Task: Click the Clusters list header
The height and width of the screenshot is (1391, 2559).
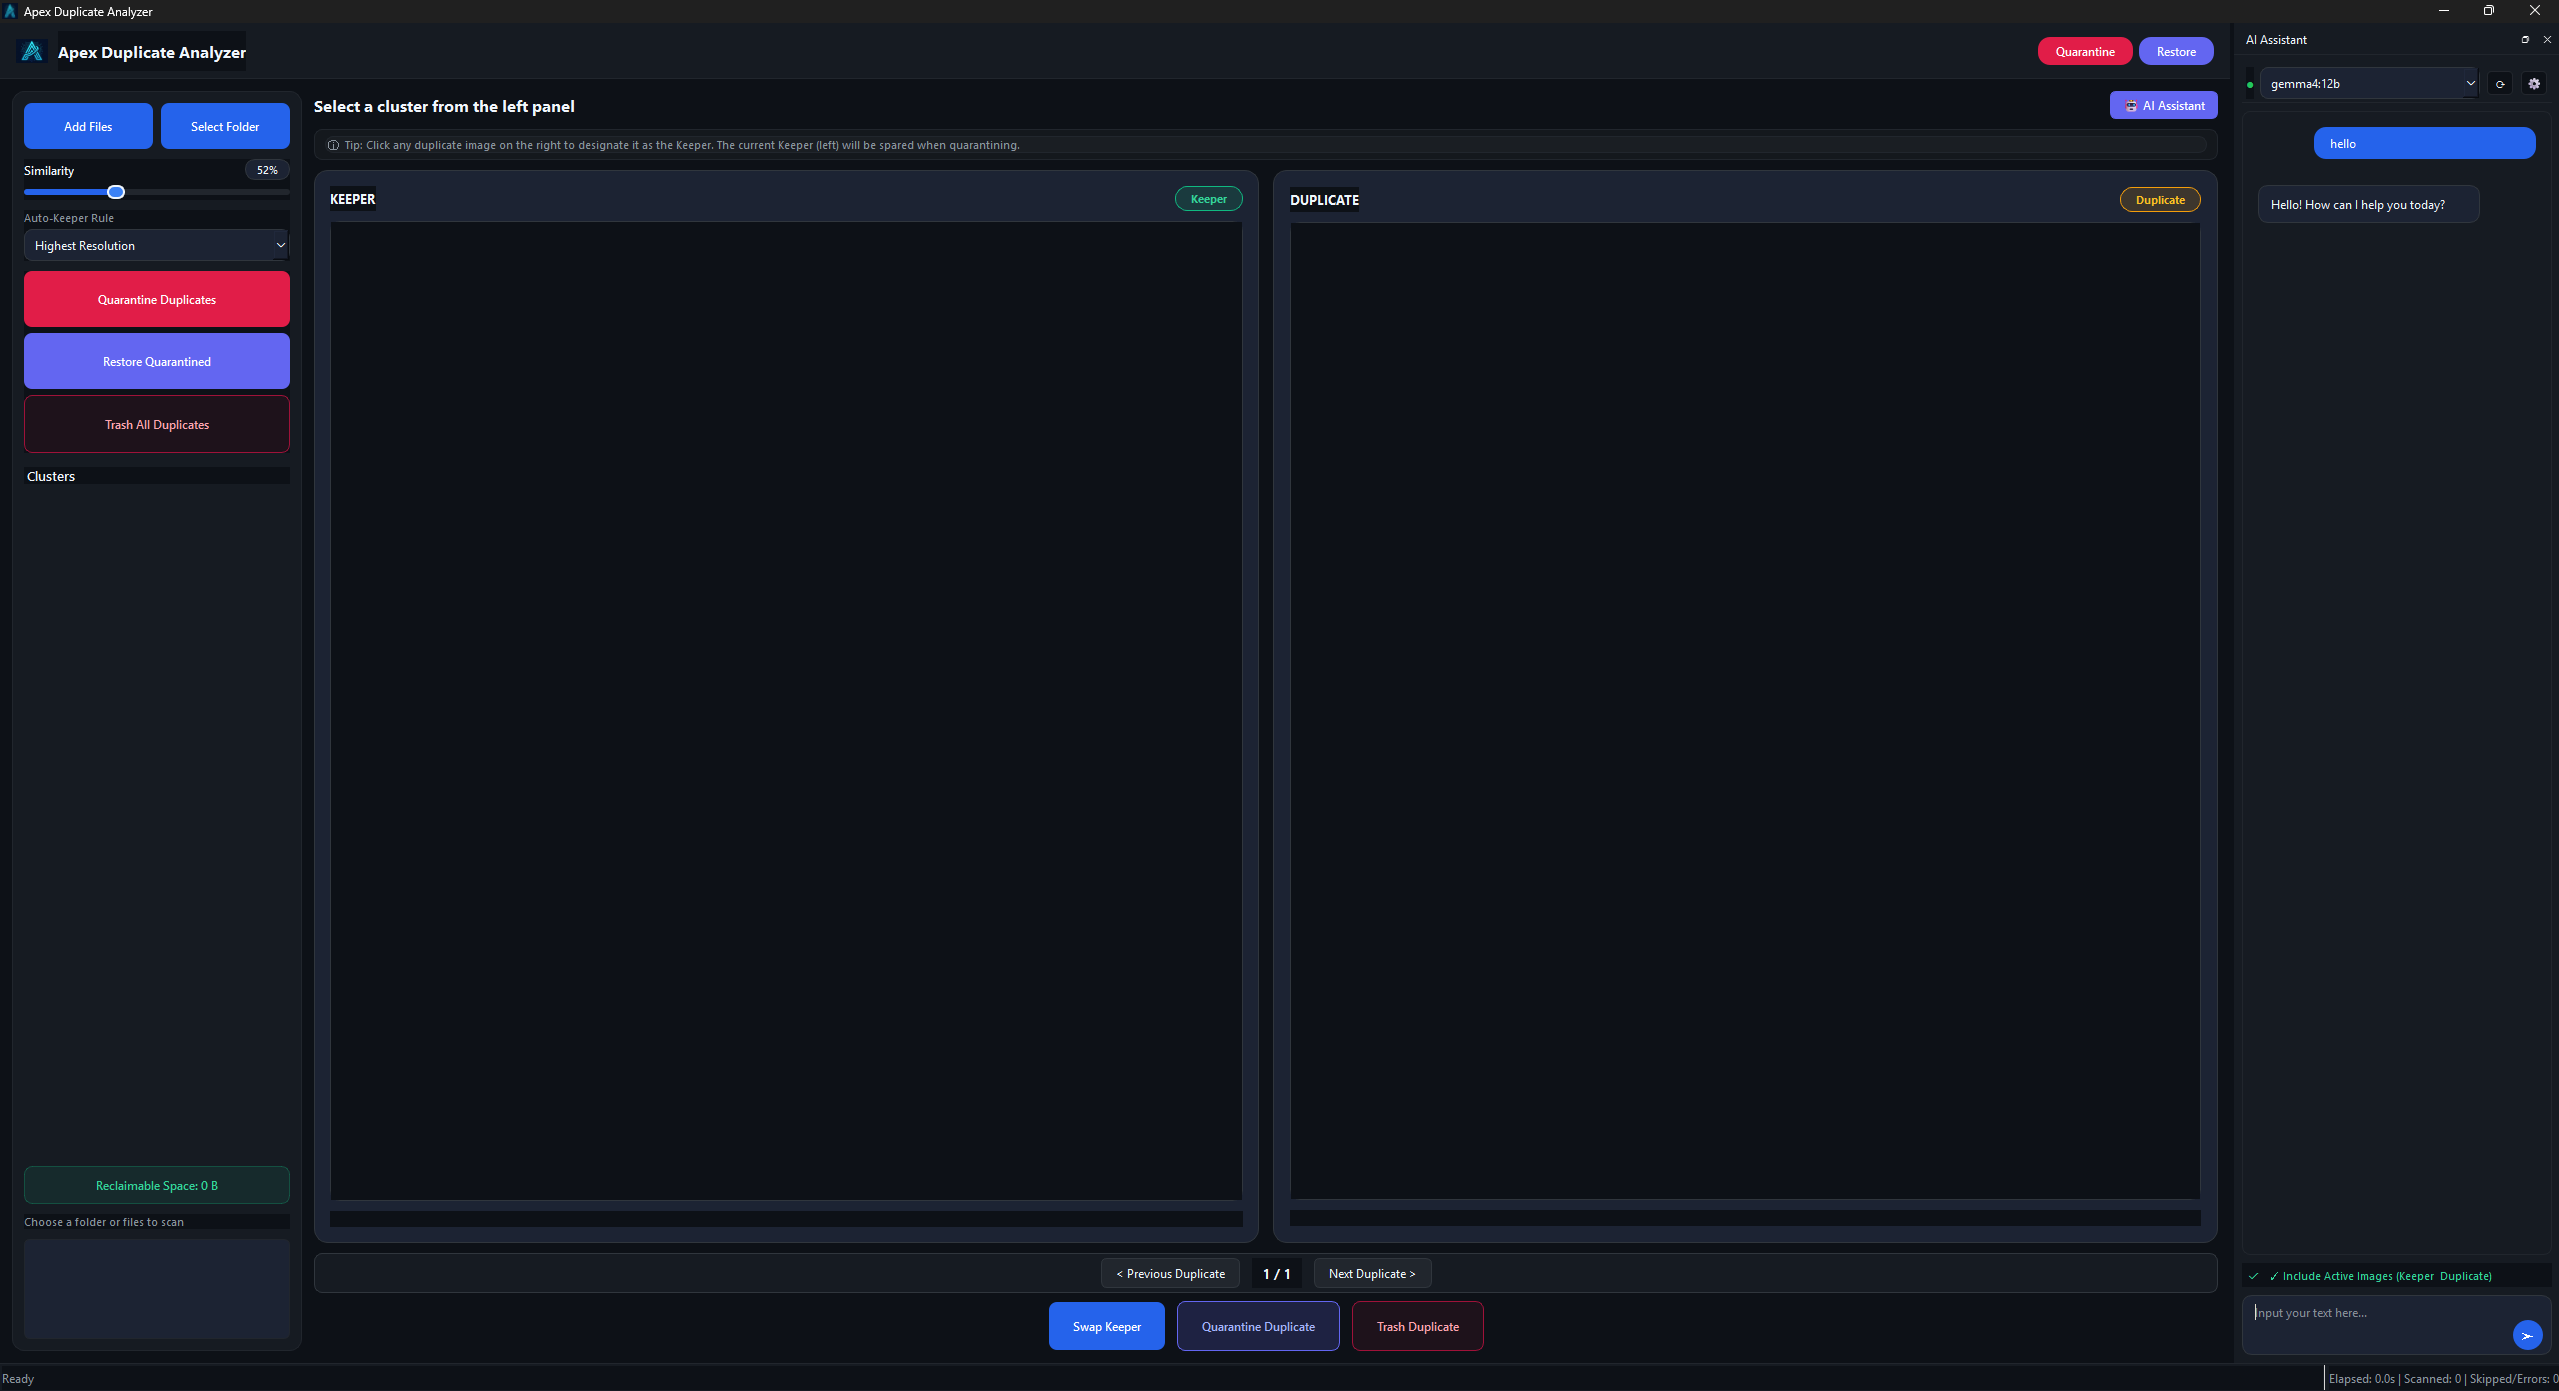Action: pyautogui.click(x=157, y=476)
